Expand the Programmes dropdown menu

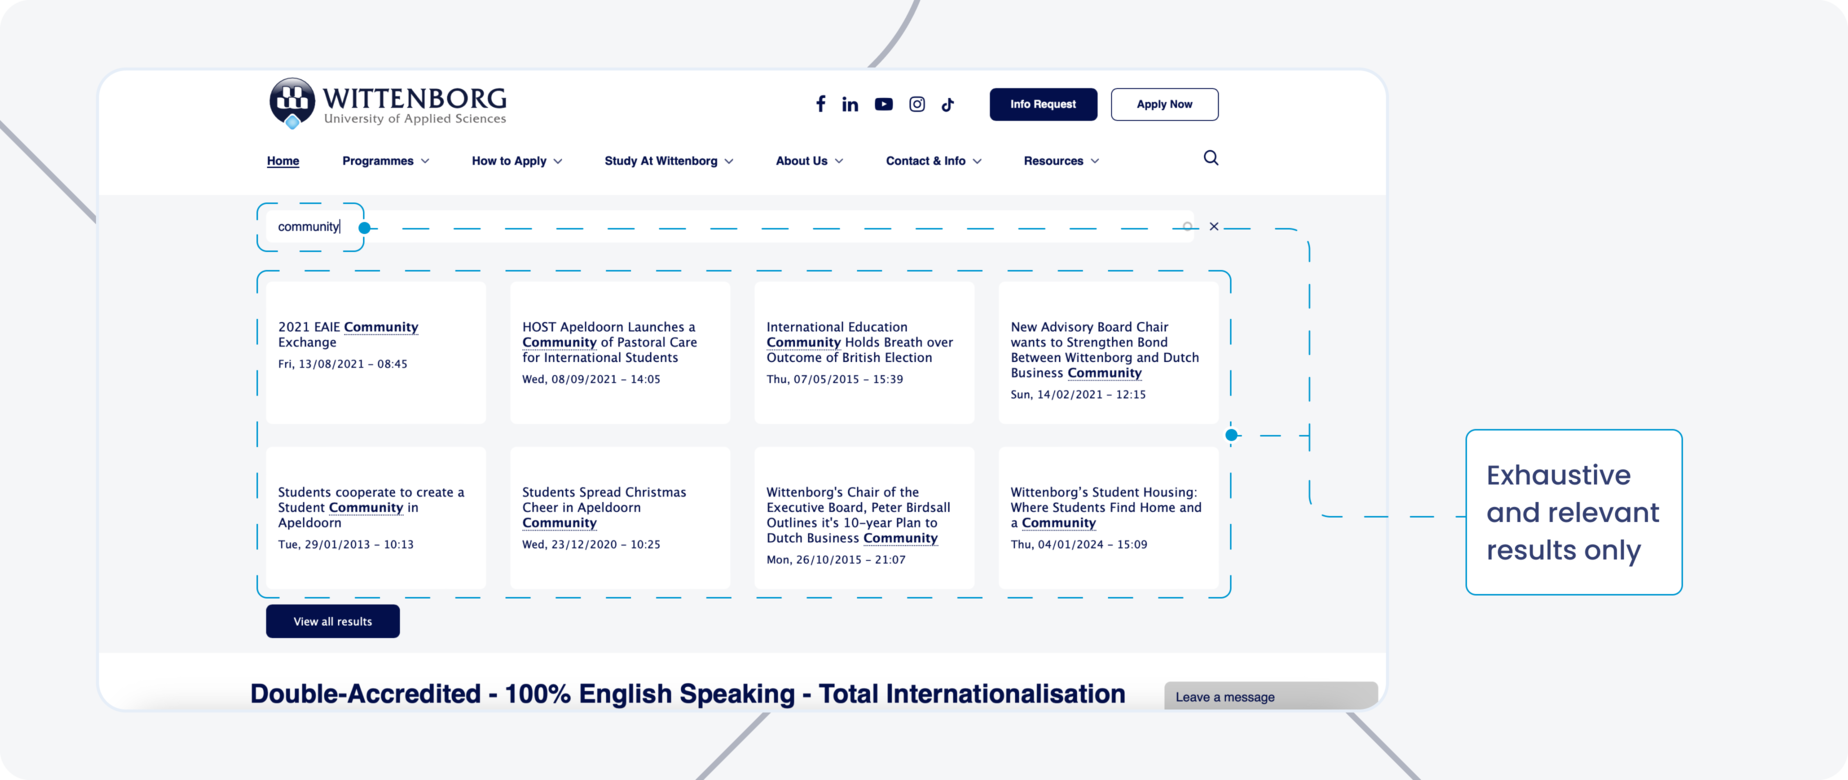[x=386, y=161]
